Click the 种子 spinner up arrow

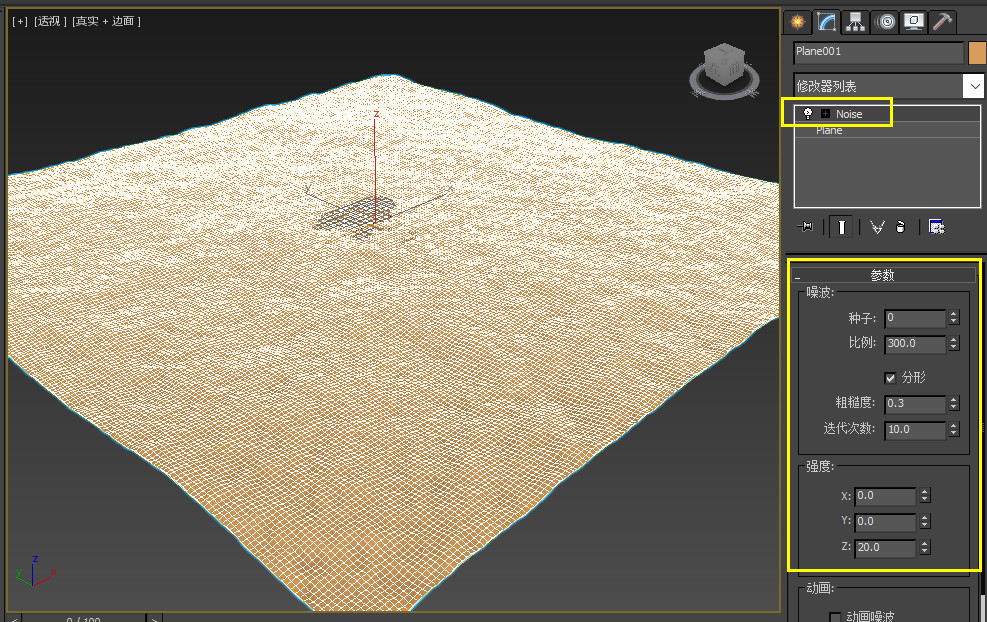pos(954,314)
